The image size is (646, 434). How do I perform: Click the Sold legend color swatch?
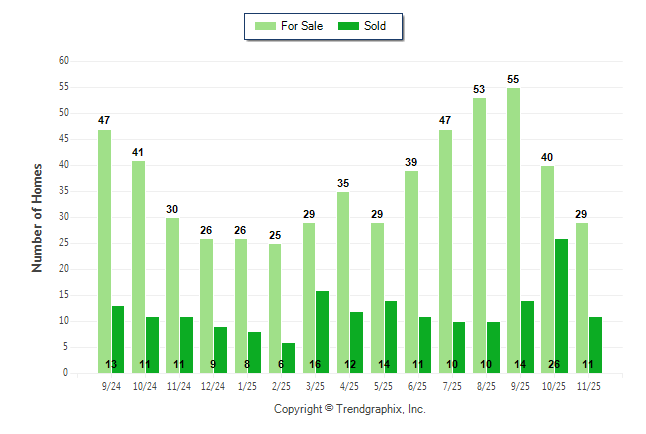pos(350,26)
